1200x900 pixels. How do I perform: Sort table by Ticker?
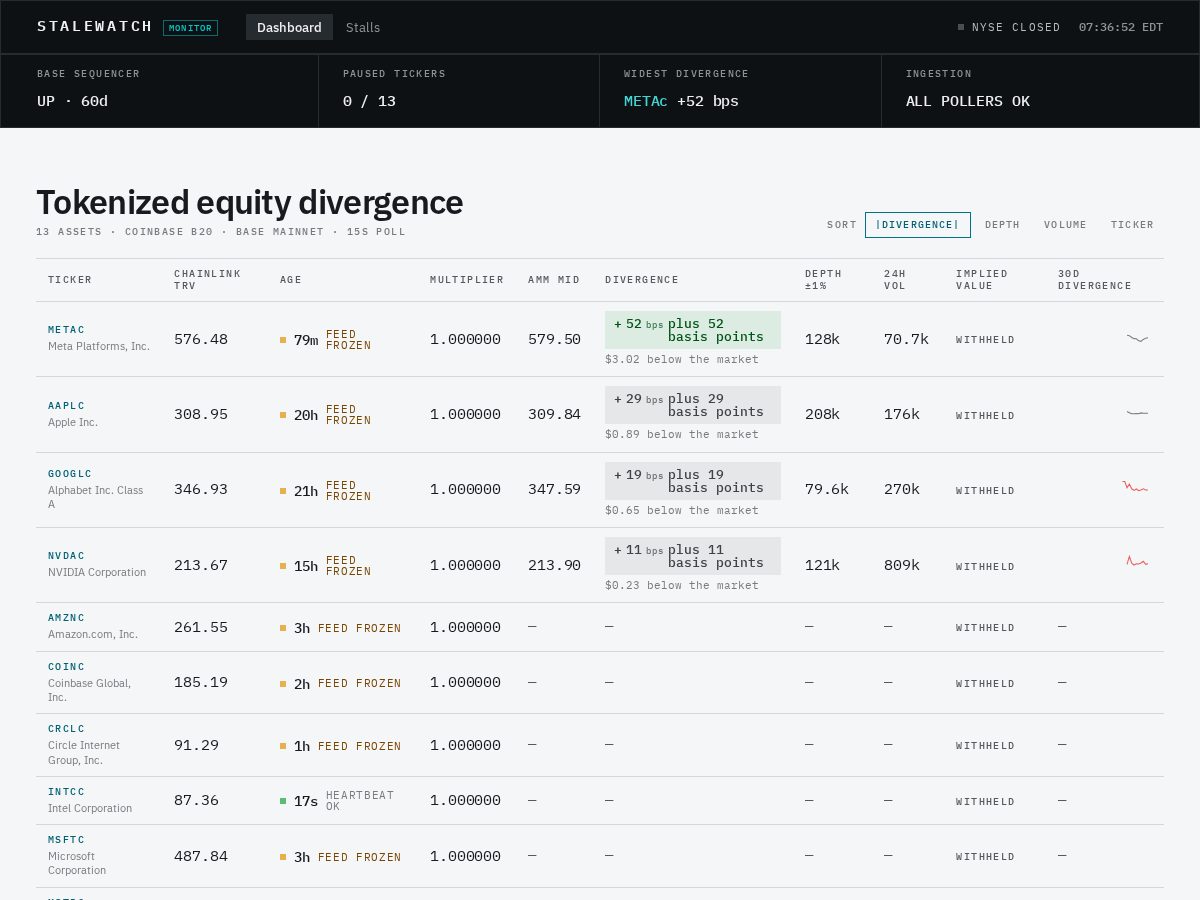[1132, 225]
